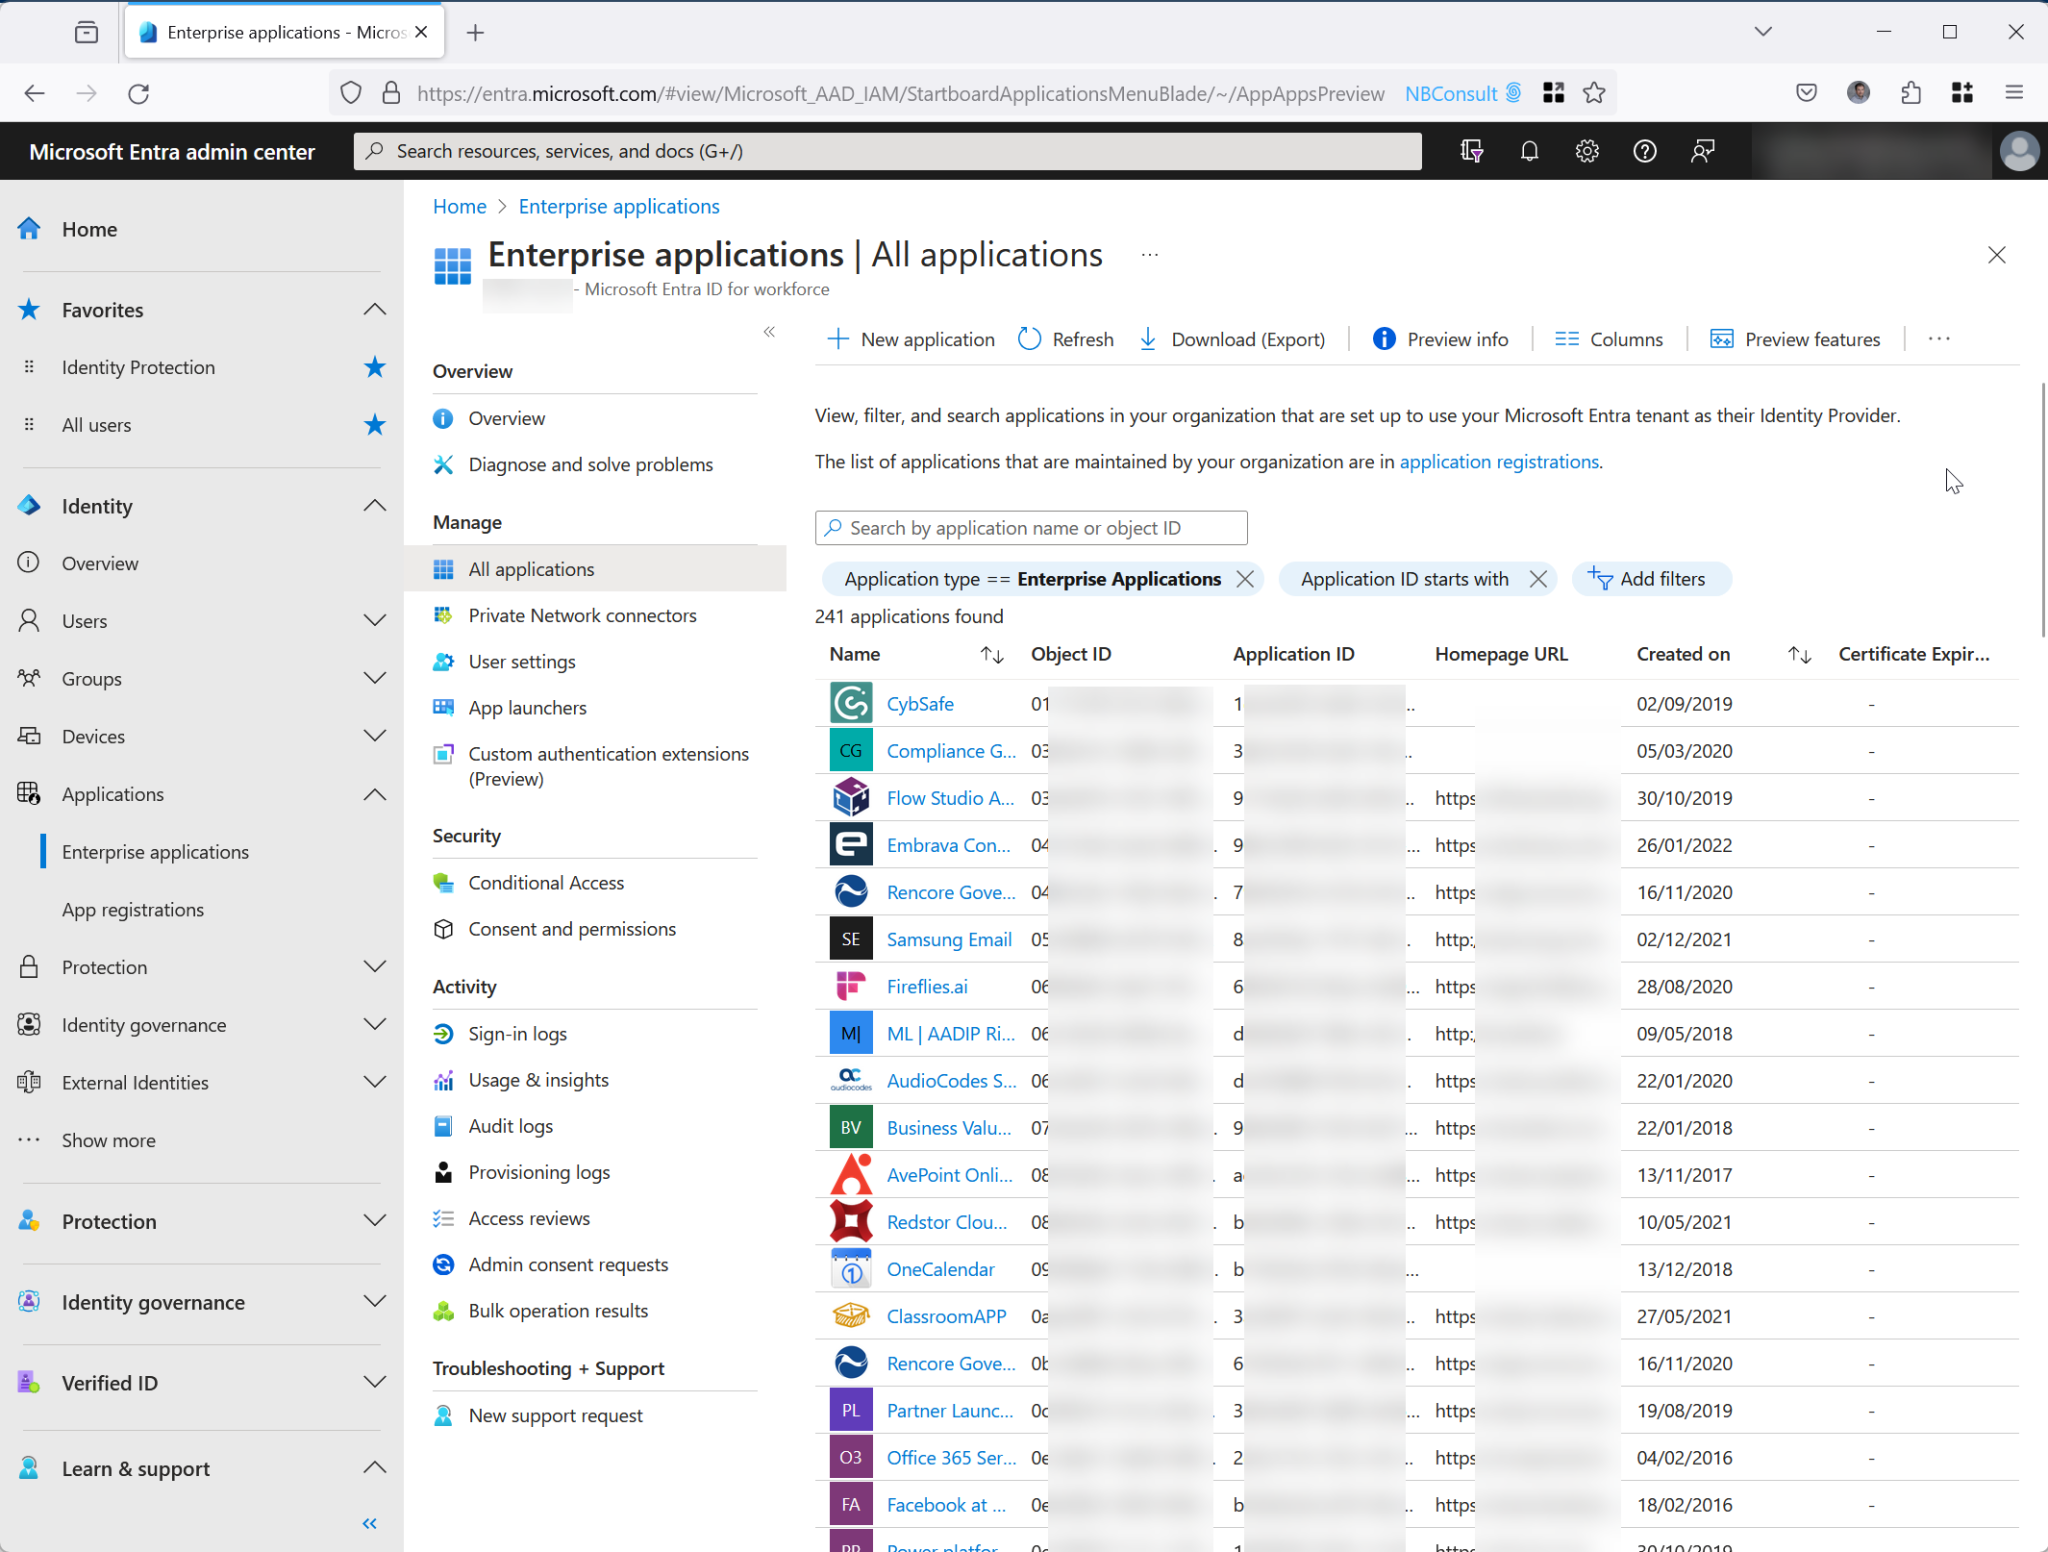Click the New application icon
The image size is (2048, 1552).
coord(838,339)
